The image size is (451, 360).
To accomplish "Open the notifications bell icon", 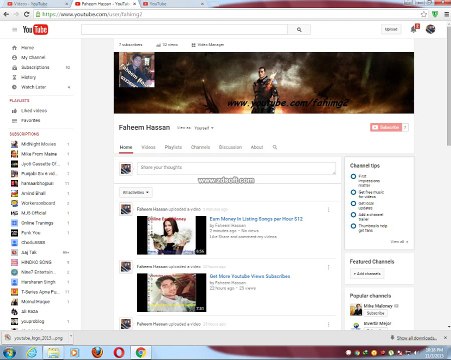I will [x=414, y=29].
